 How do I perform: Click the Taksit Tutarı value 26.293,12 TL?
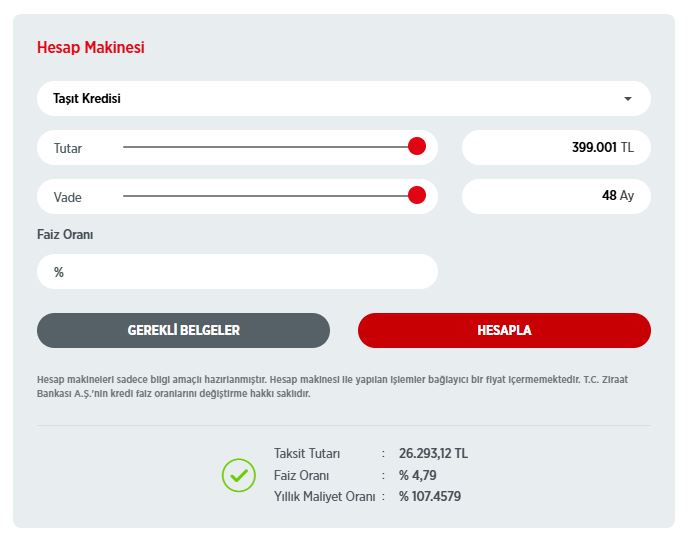pos(433,453)
